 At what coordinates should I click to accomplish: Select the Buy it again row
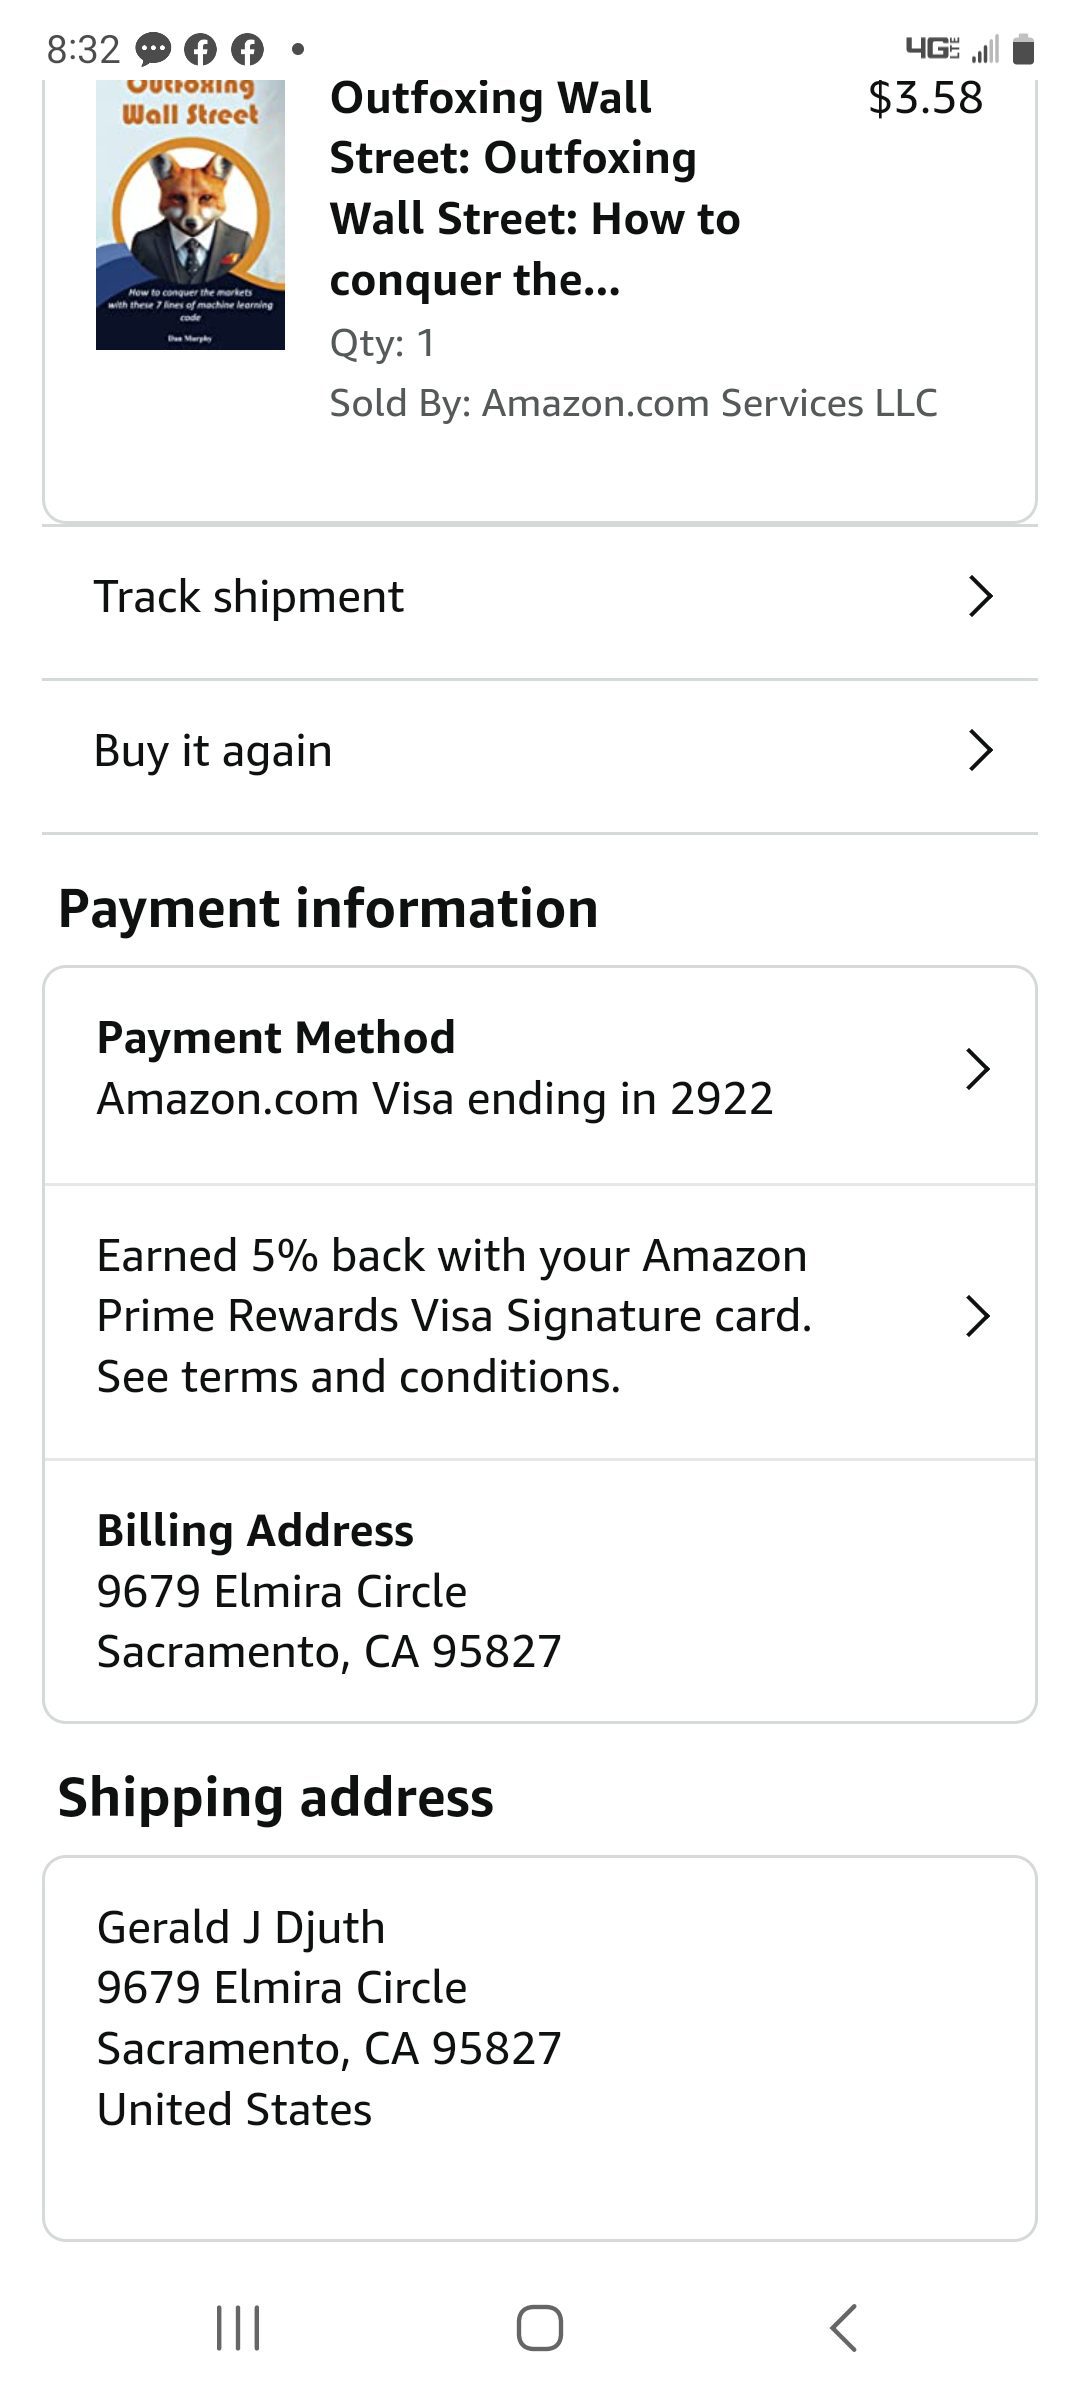coord(540,757)
